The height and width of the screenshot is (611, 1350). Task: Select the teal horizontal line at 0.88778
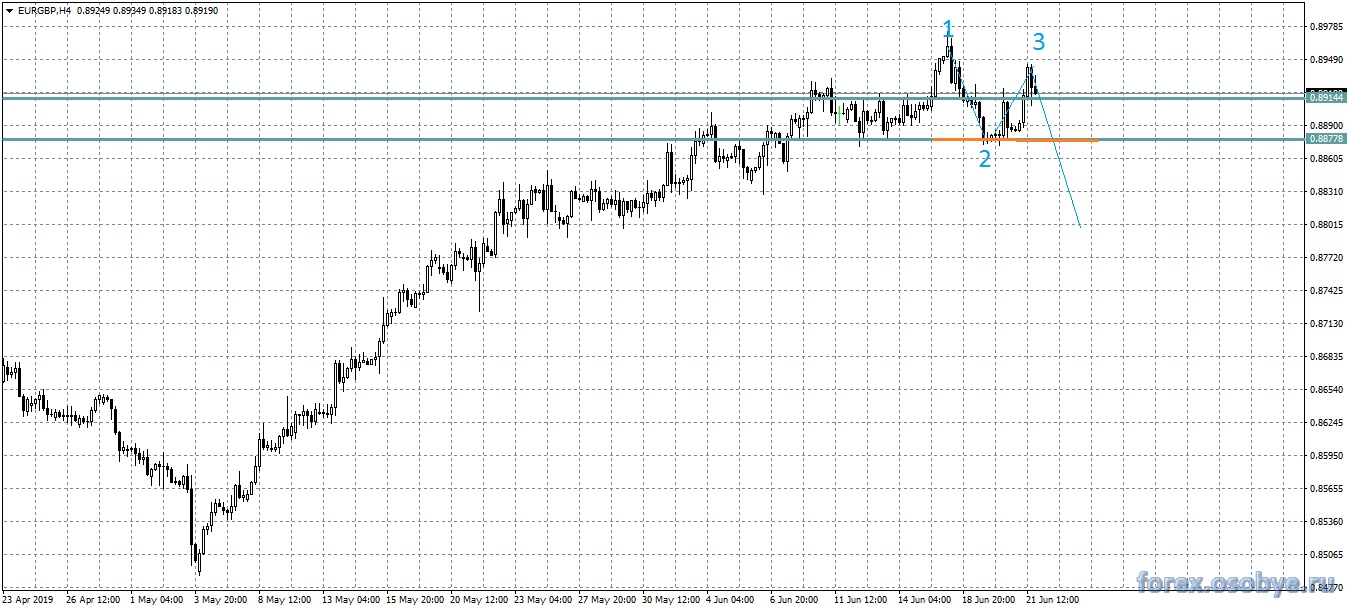click(x=652, y=139)
